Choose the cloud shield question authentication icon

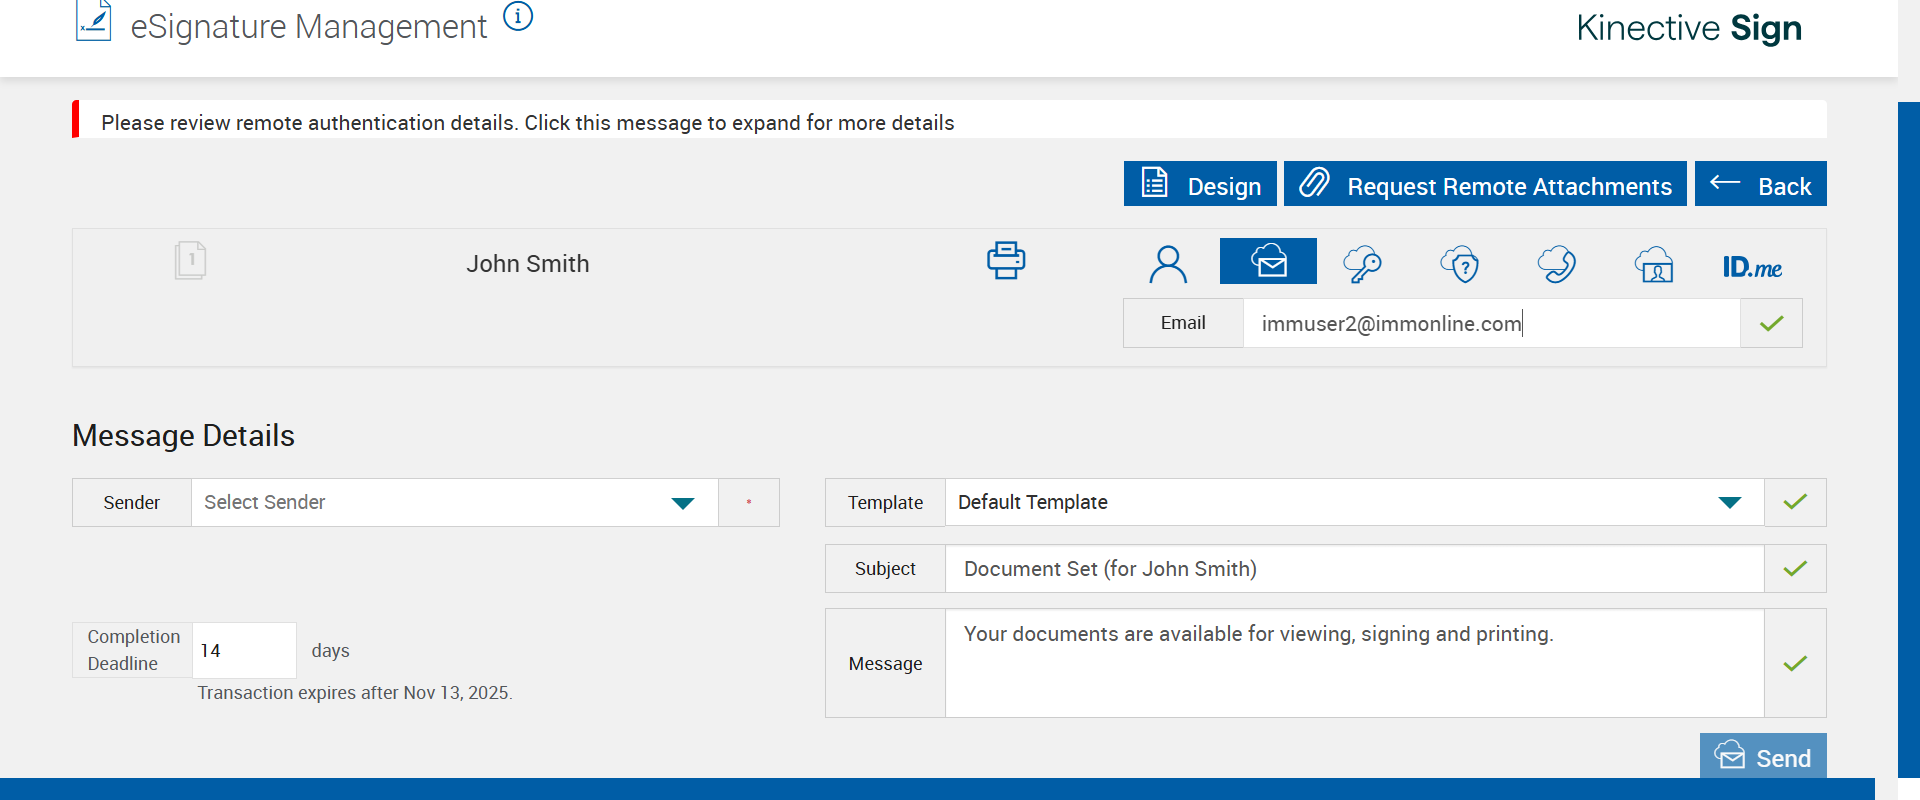coord(1460,264)
